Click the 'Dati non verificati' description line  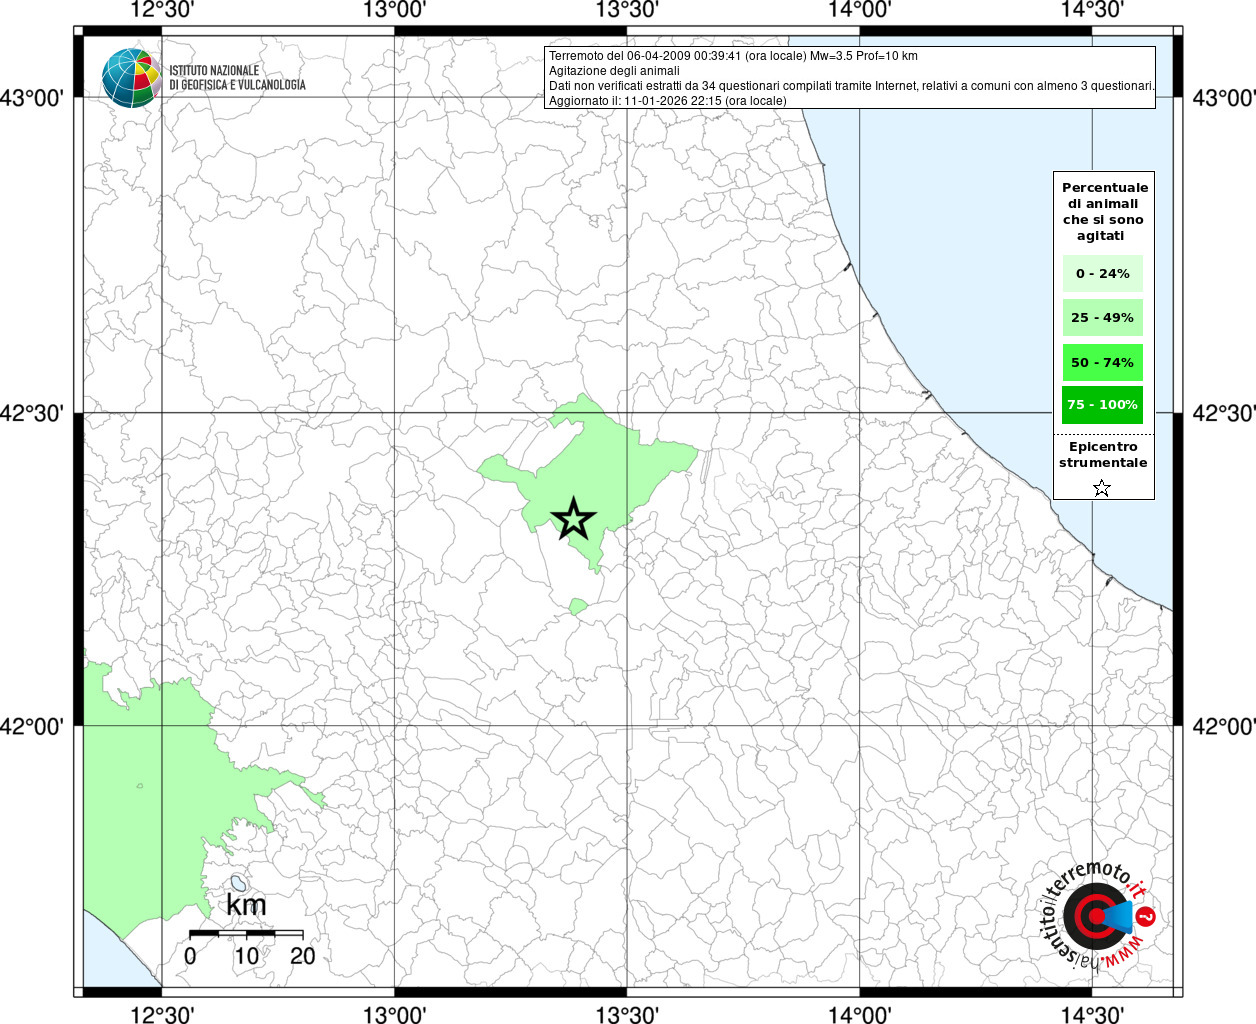[852, 86]
